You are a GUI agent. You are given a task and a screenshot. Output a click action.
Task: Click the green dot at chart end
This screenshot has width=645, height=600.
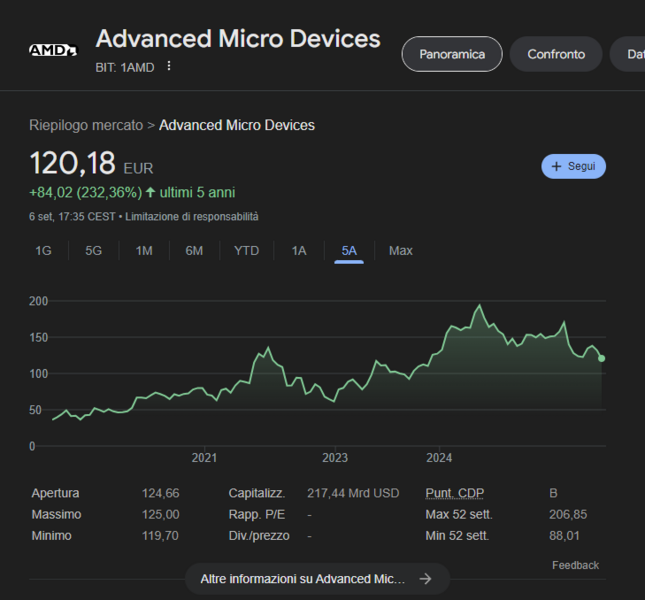point(601,358)
